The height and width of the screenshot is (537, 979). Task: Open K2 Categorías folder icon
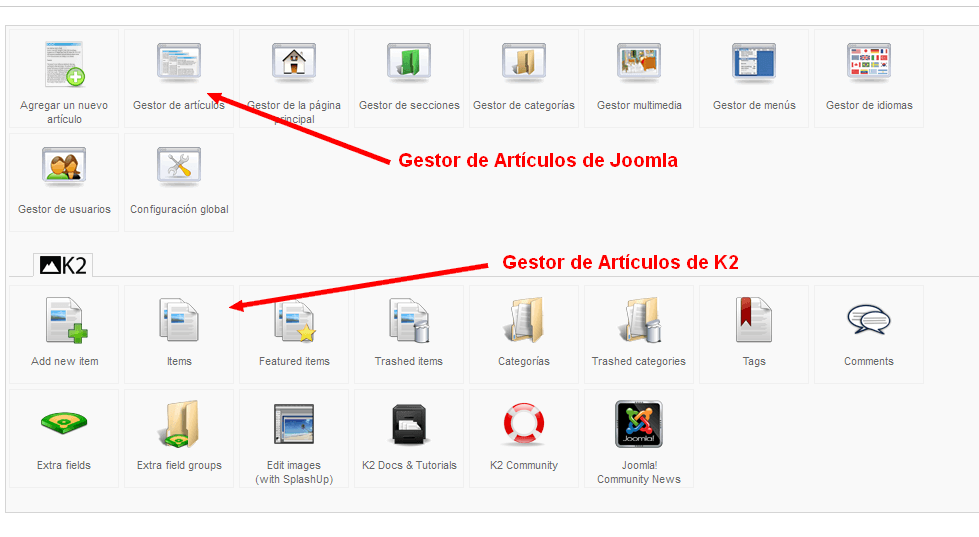point(524,320)
